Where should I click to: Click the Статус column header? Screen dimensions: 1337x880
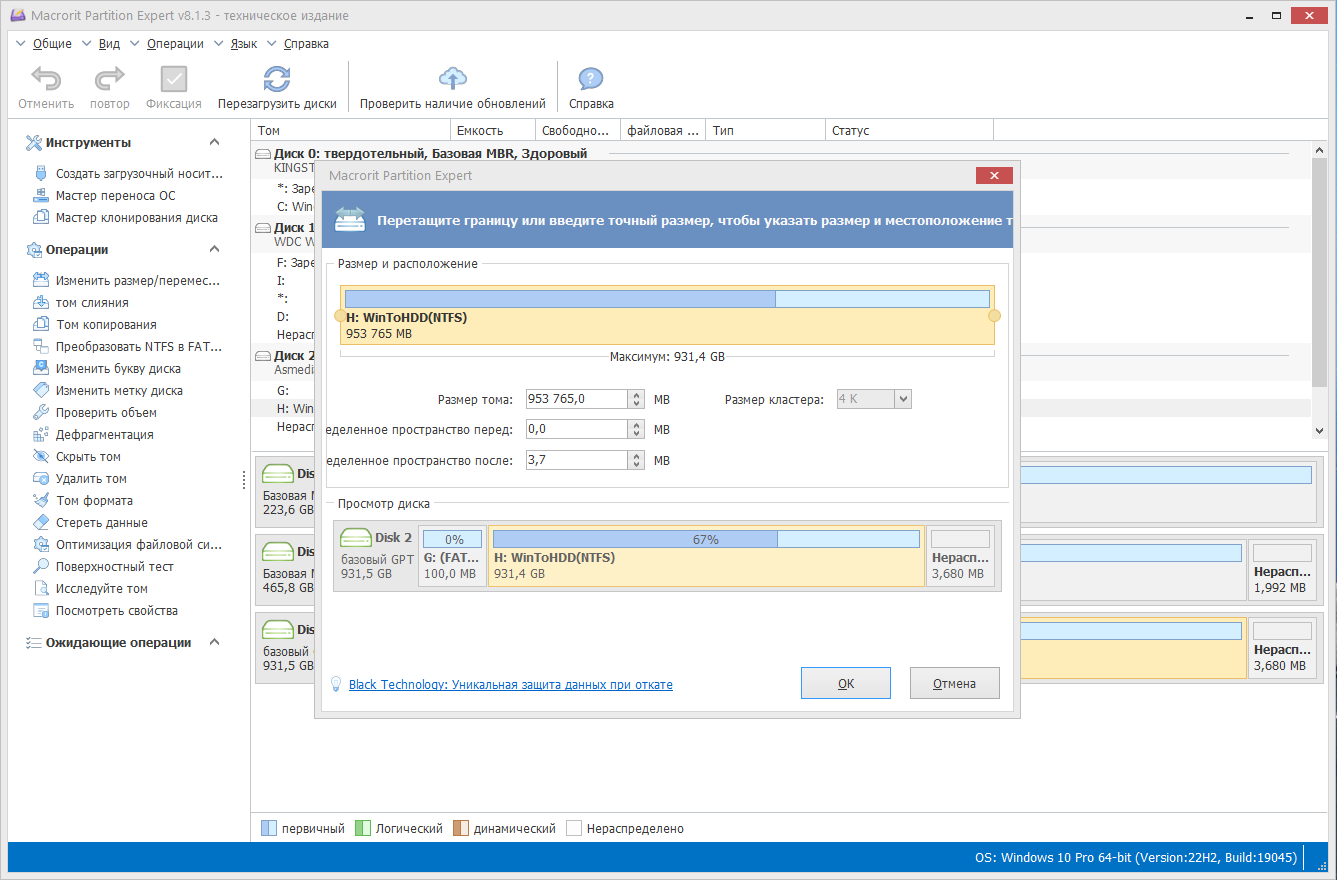pos(909,130)
